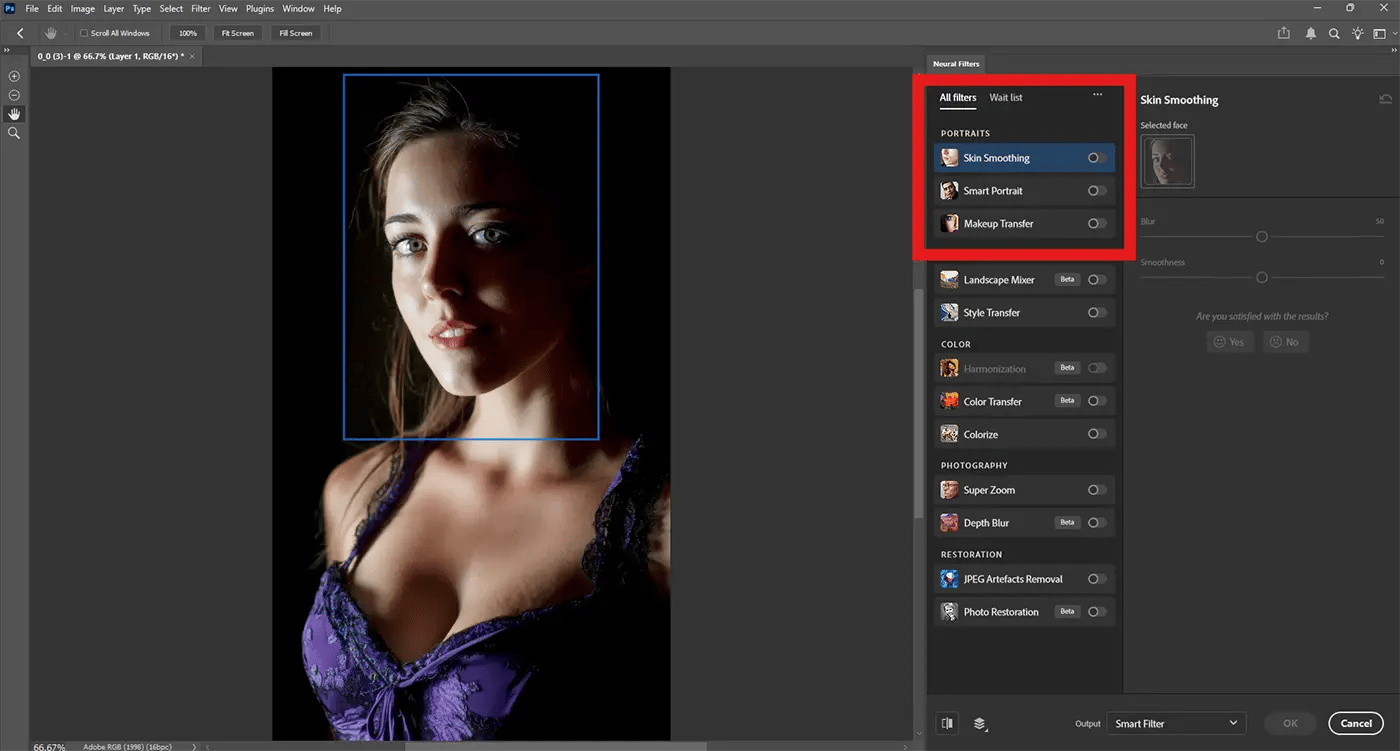Screen dimensions: 1400x751
Task: Open the Discover lightbulb panel
Action: point(1357,33)
